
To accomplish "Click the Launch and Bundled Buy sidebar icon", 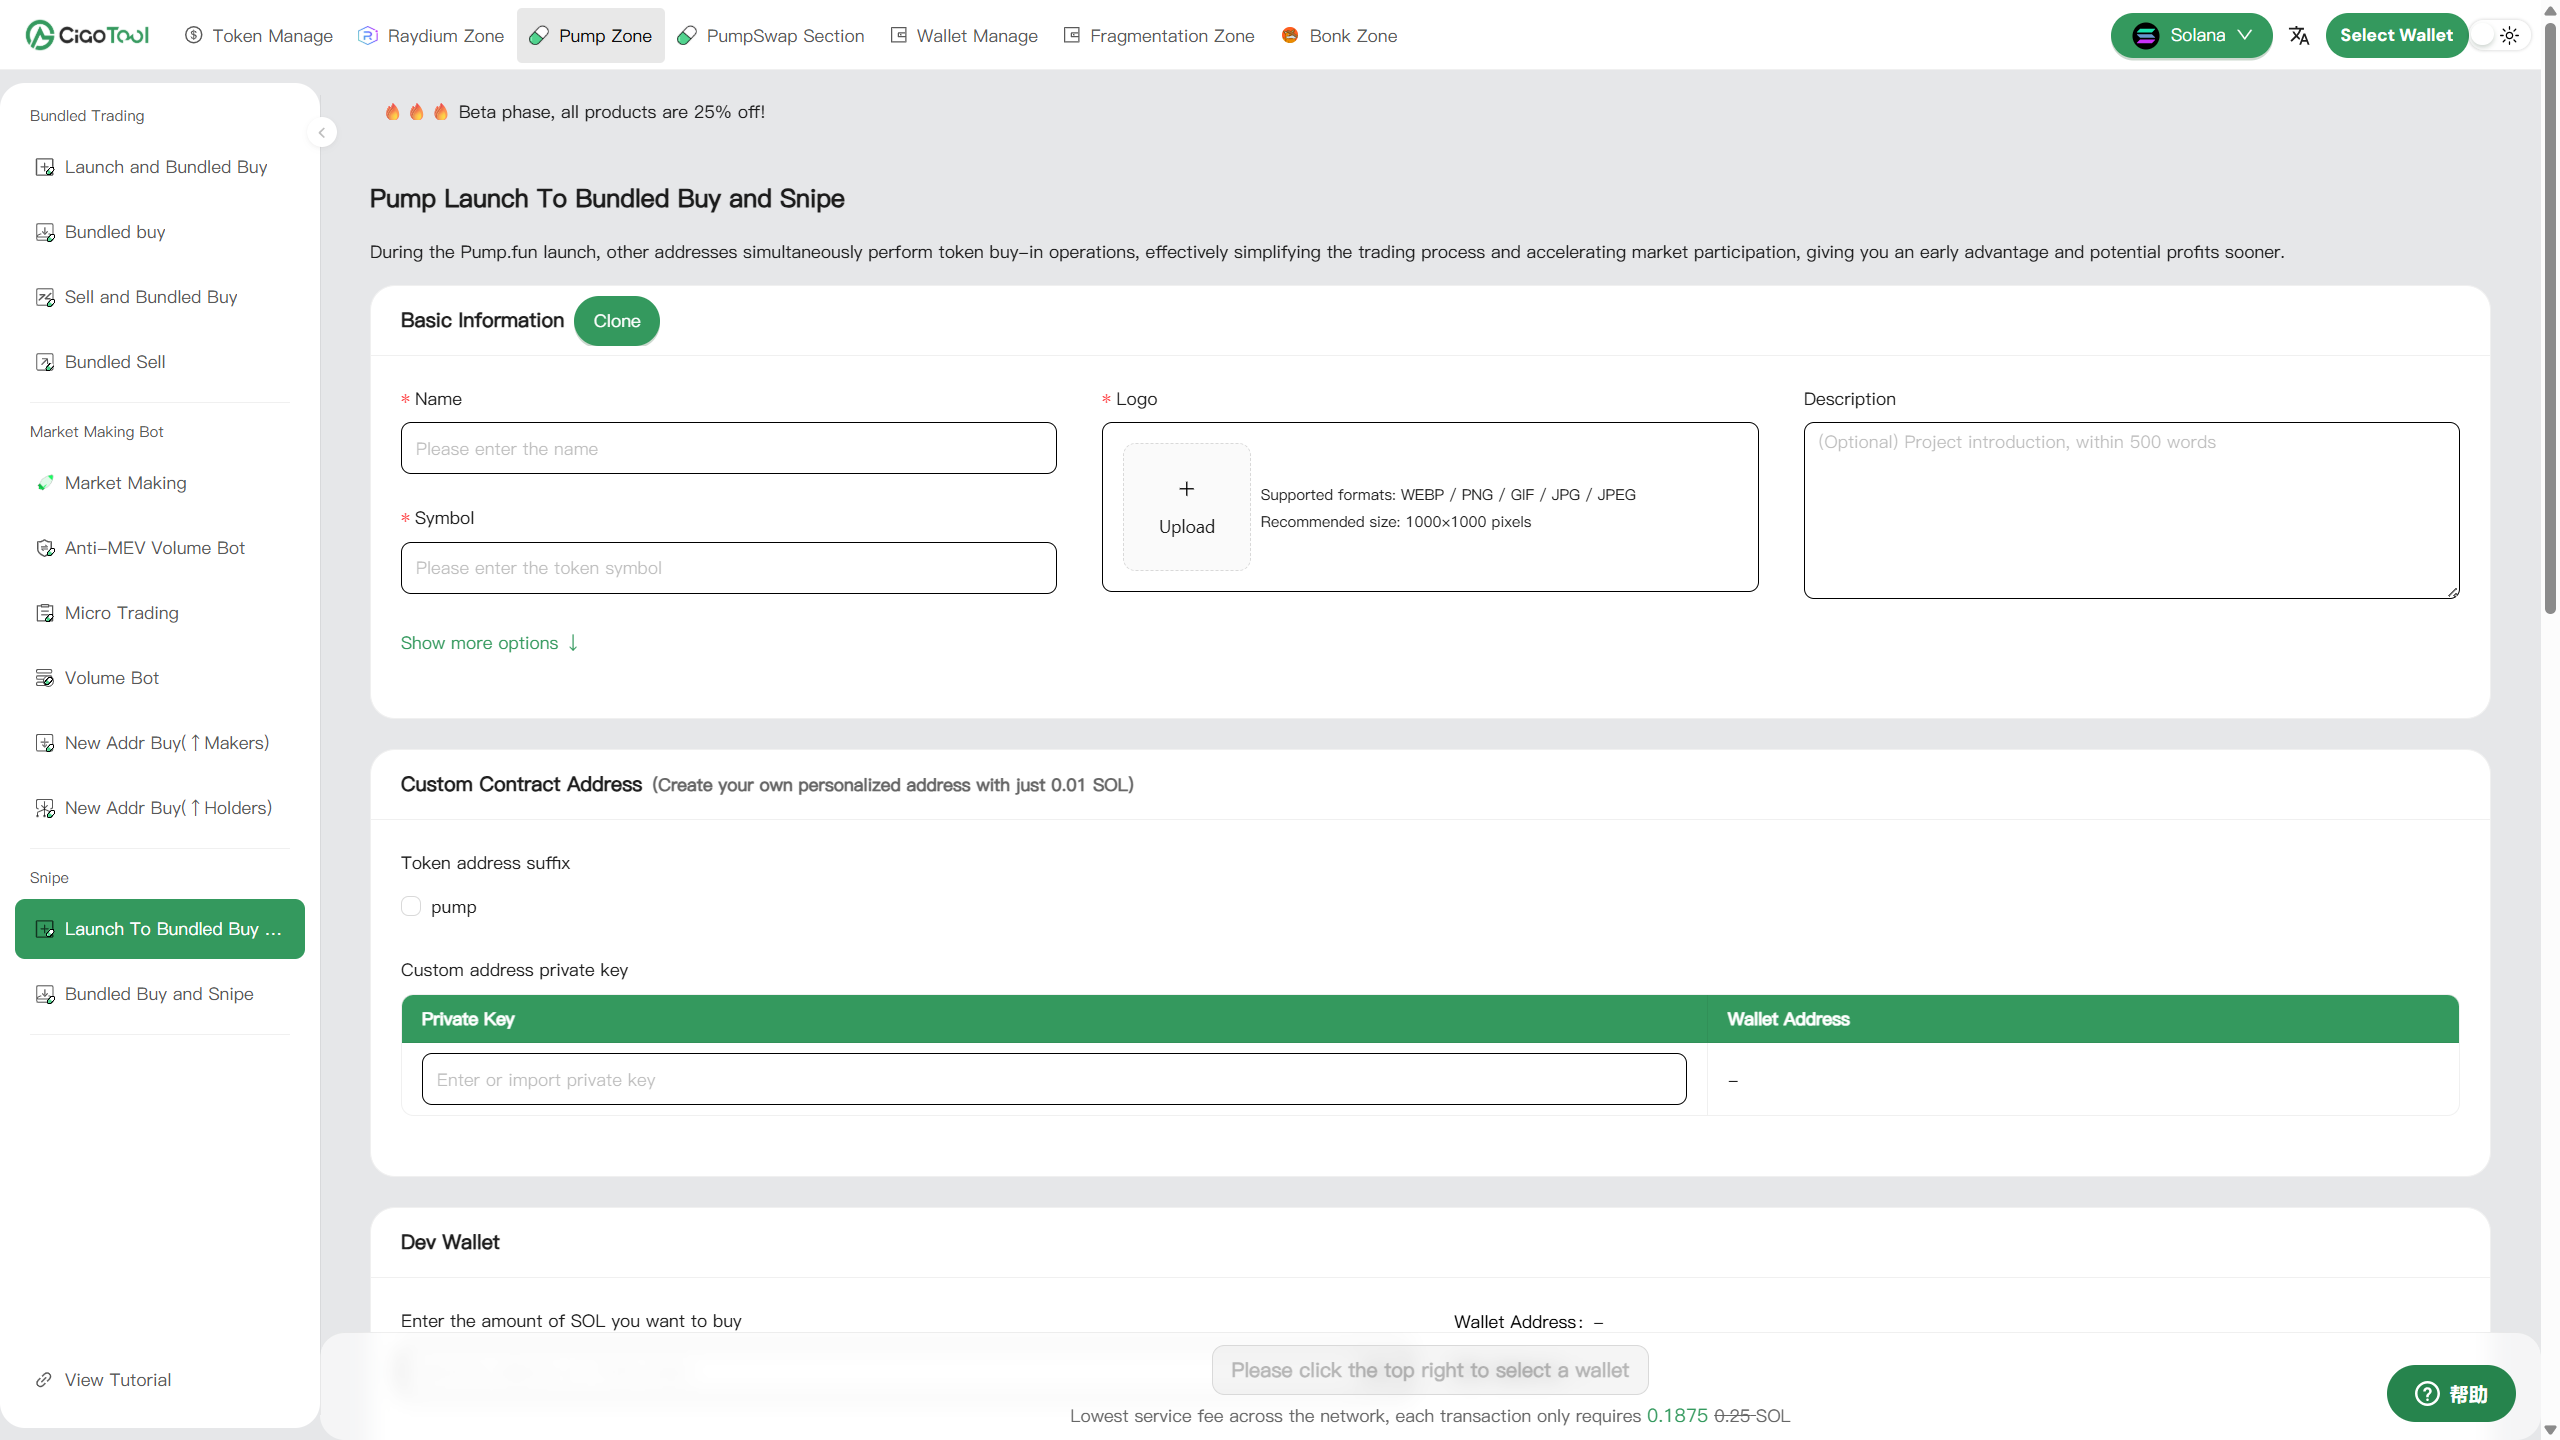I will click(x=45, y=167).
